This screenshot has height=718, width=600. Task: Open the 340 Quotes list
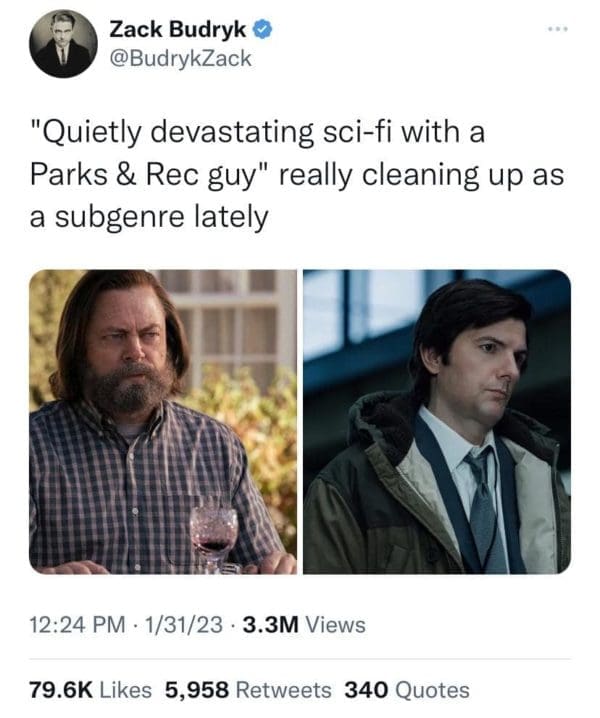[406, 689]
